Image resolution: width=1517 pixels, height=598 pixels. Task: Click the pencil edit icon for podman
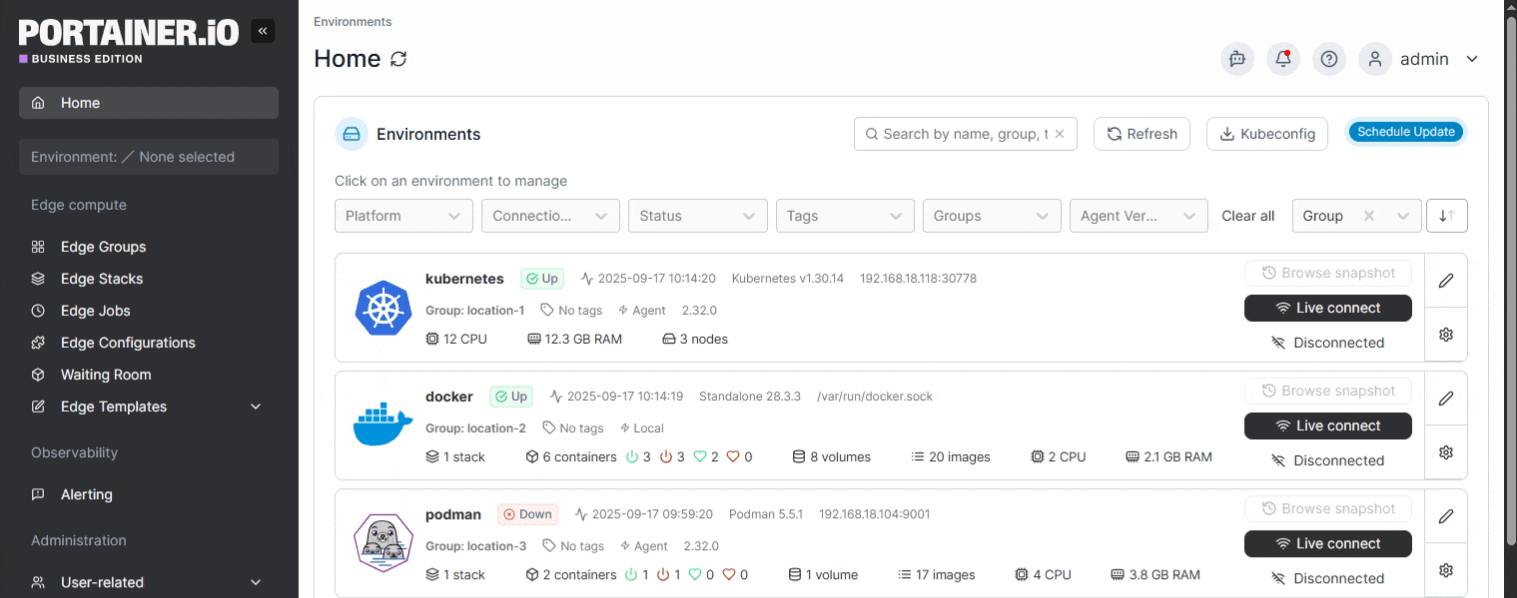click(1445, 517)
